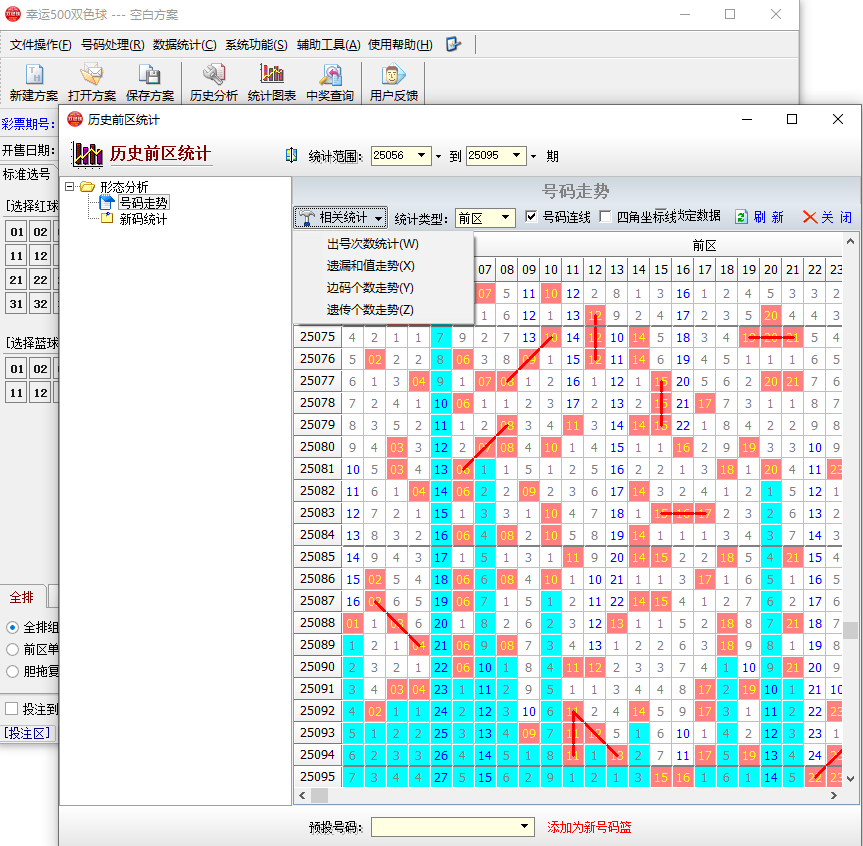Expand the 统计类型 前区 dropdown
Viewport: 863px width, 846px height.
(x=506, y=218)
